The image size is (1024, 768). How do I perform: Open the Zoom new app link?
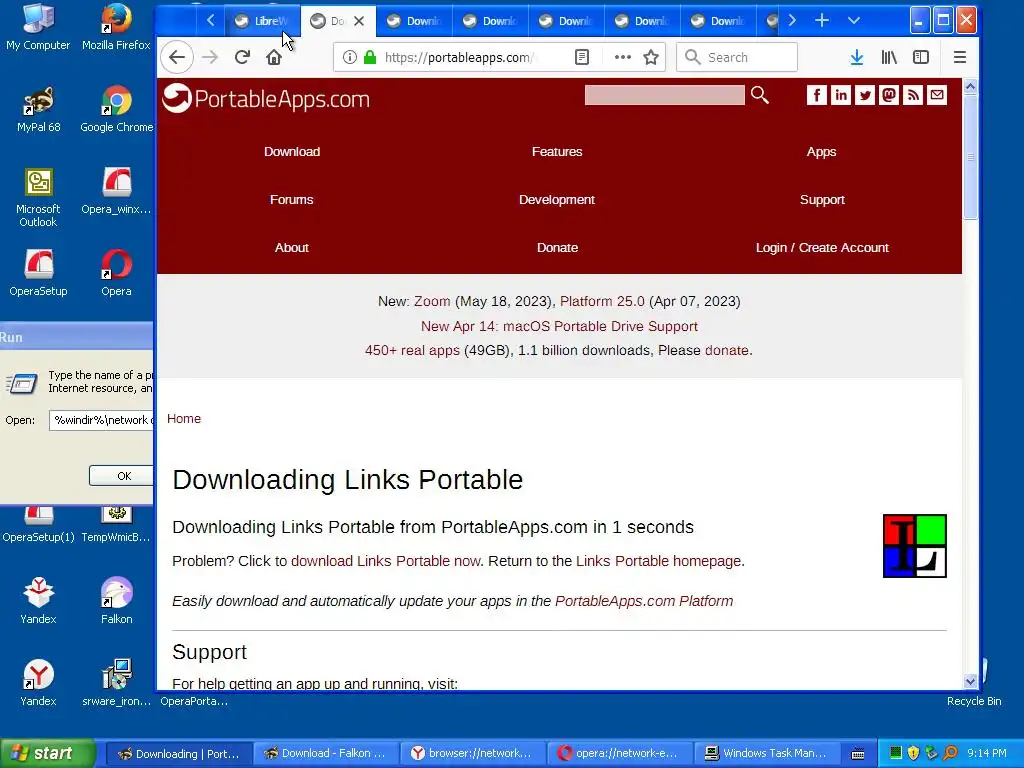tap(432, 301)
